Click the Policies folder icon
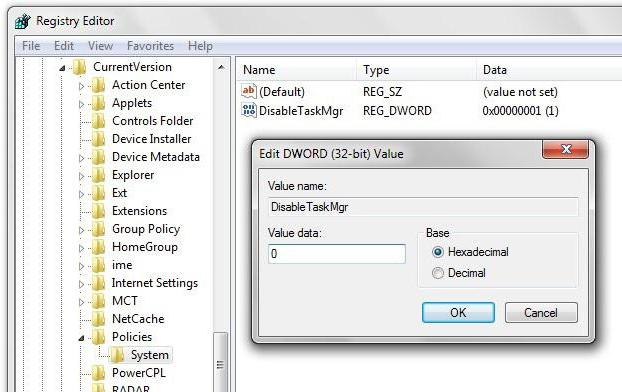The height and width of the screenshot is (392, 622). (98, 337)
